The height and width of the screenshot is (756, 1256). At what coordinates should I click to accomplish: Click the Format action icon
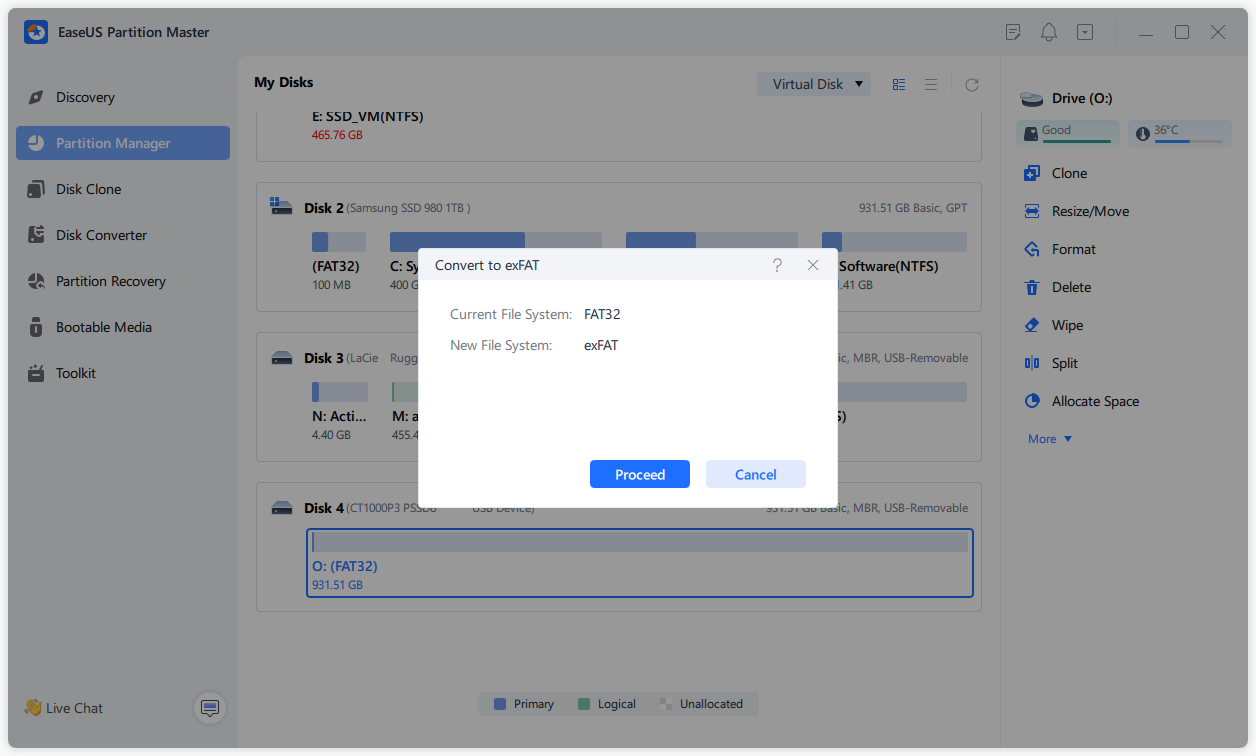pos(1032,249)
